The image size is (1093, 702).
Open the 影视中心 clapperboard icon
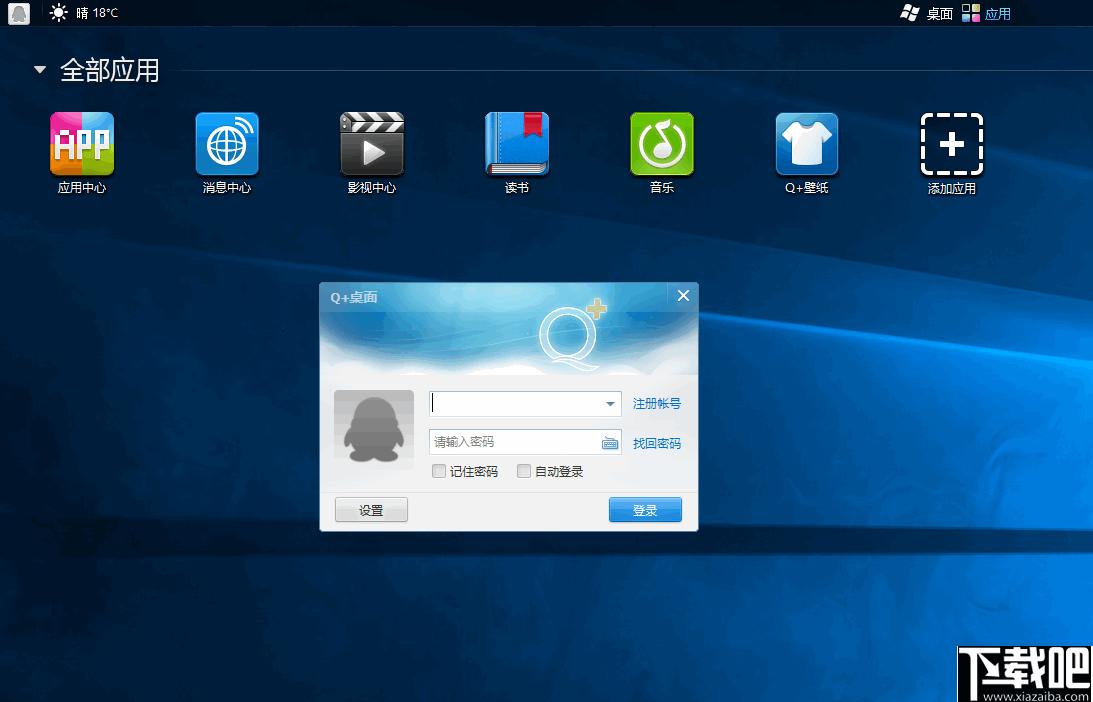point(372,144)
